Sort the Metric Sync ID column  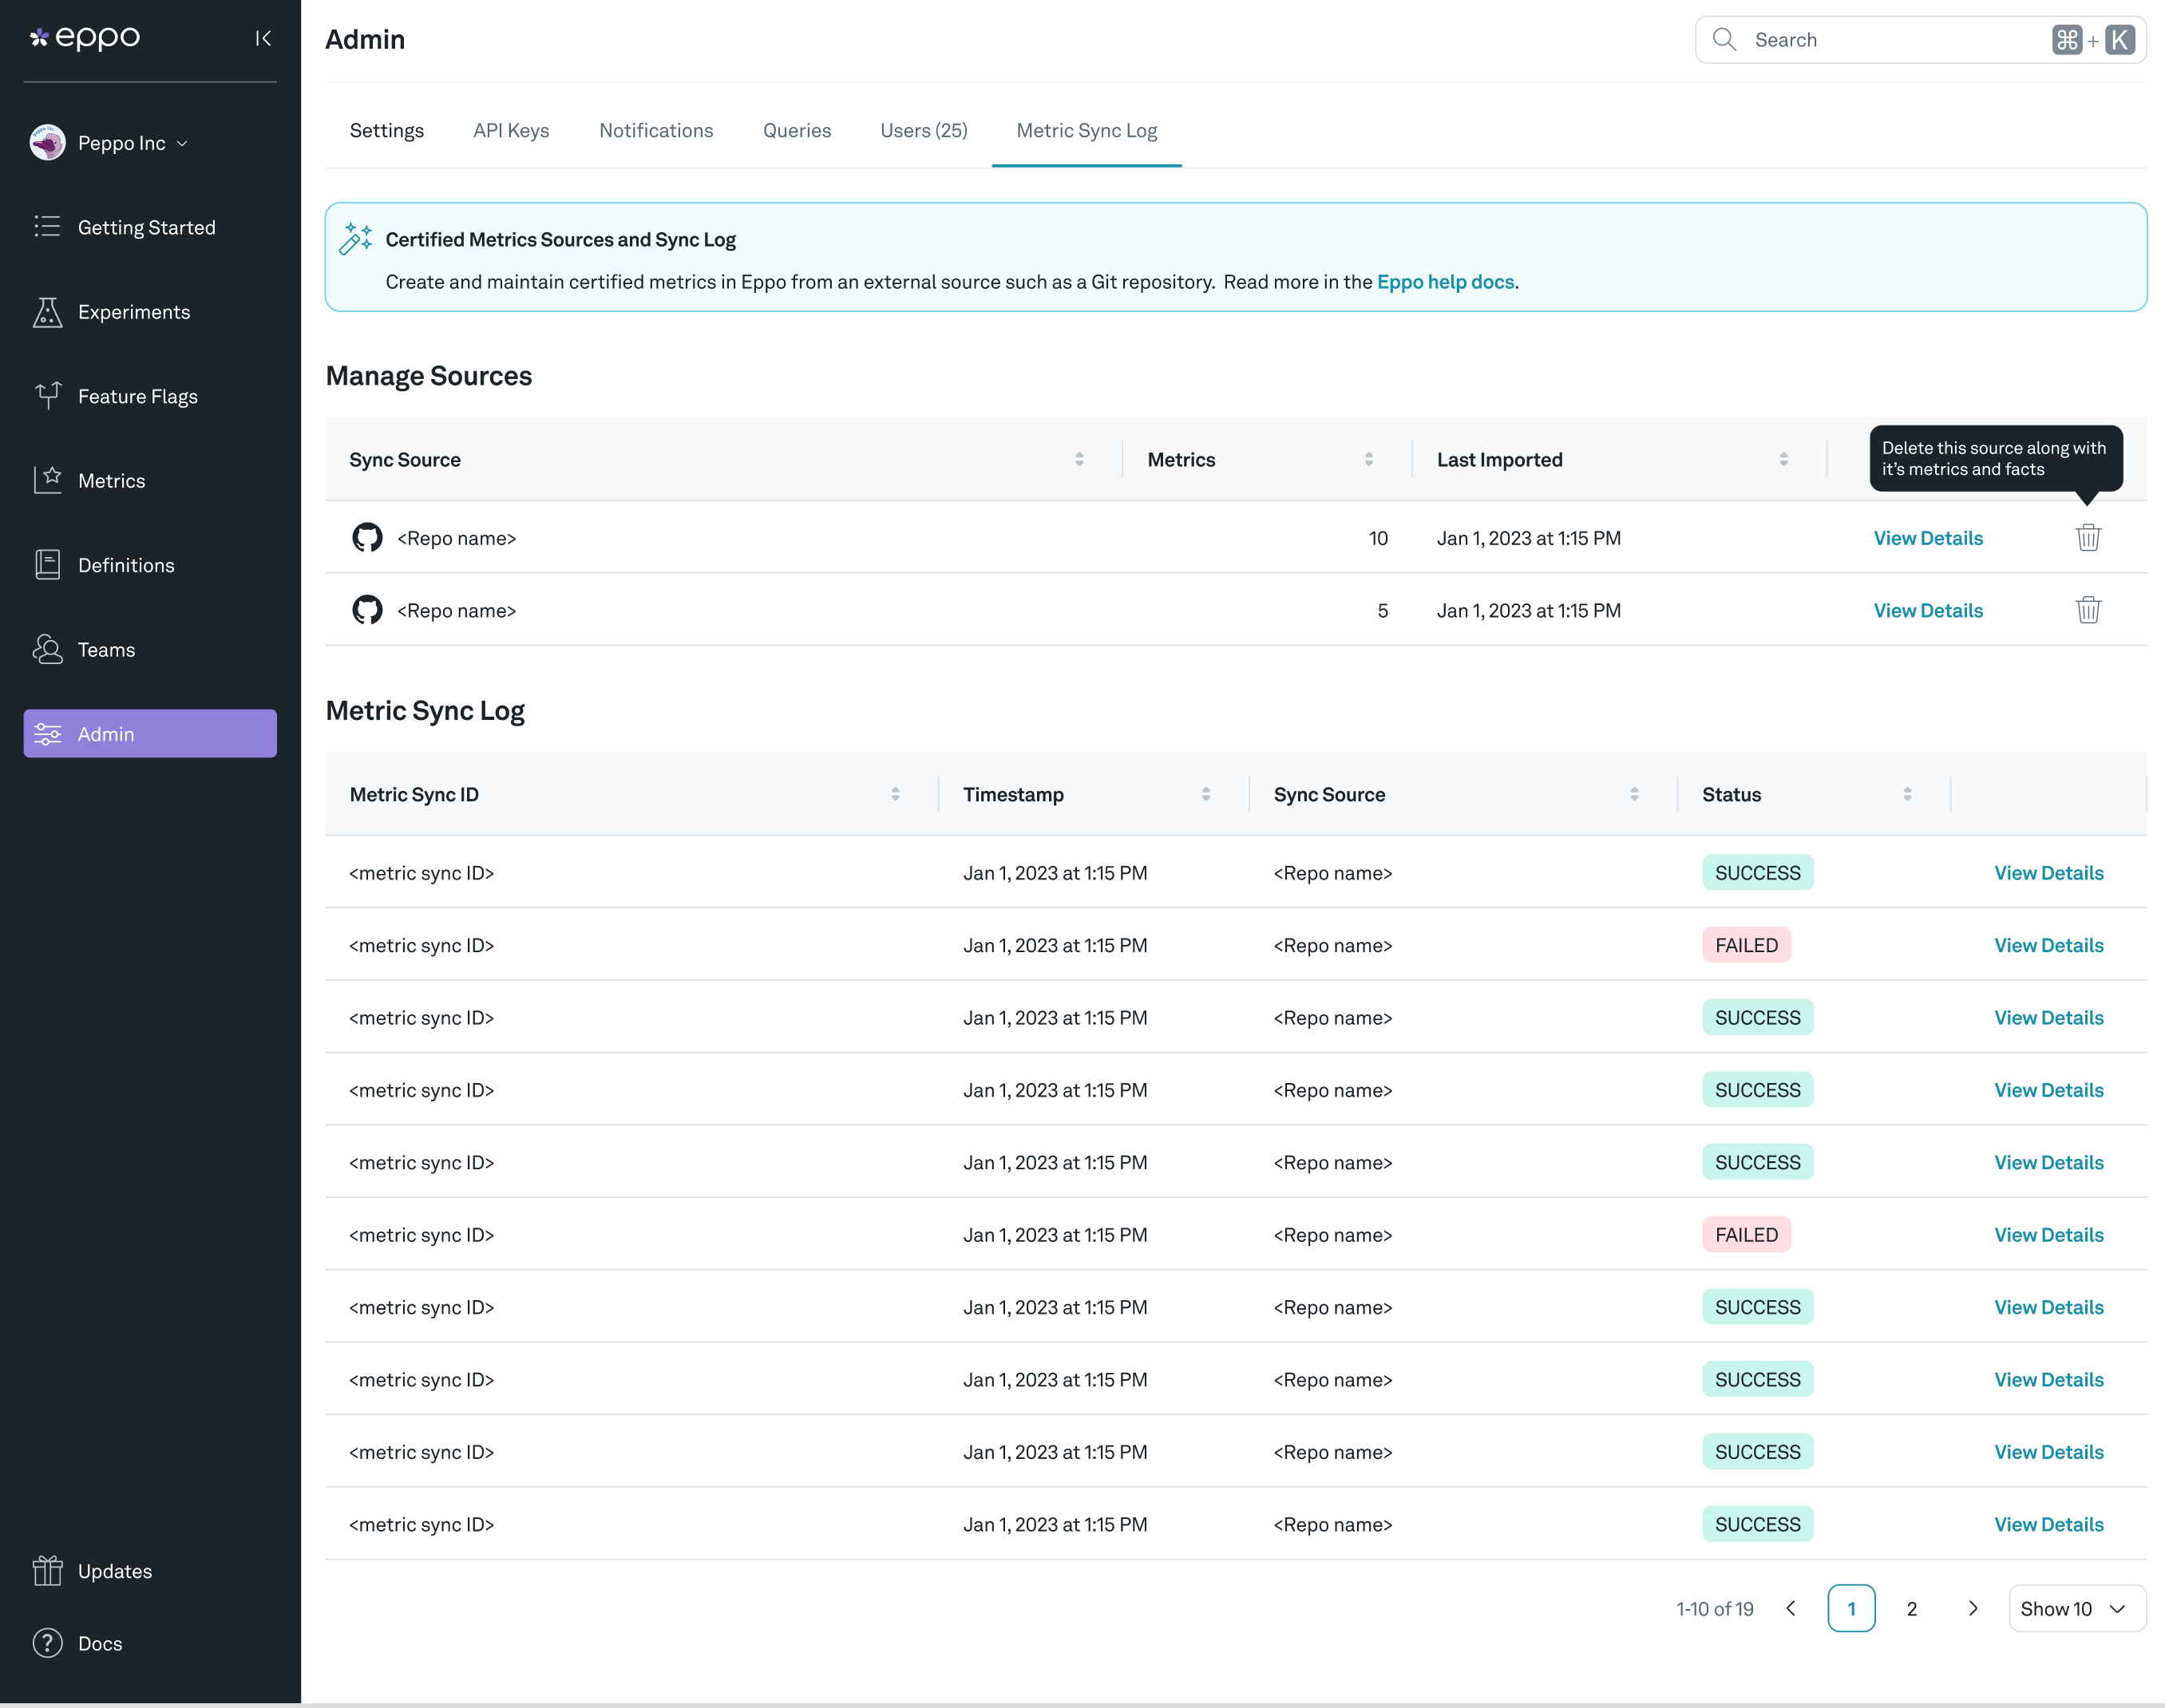(896, 793)
